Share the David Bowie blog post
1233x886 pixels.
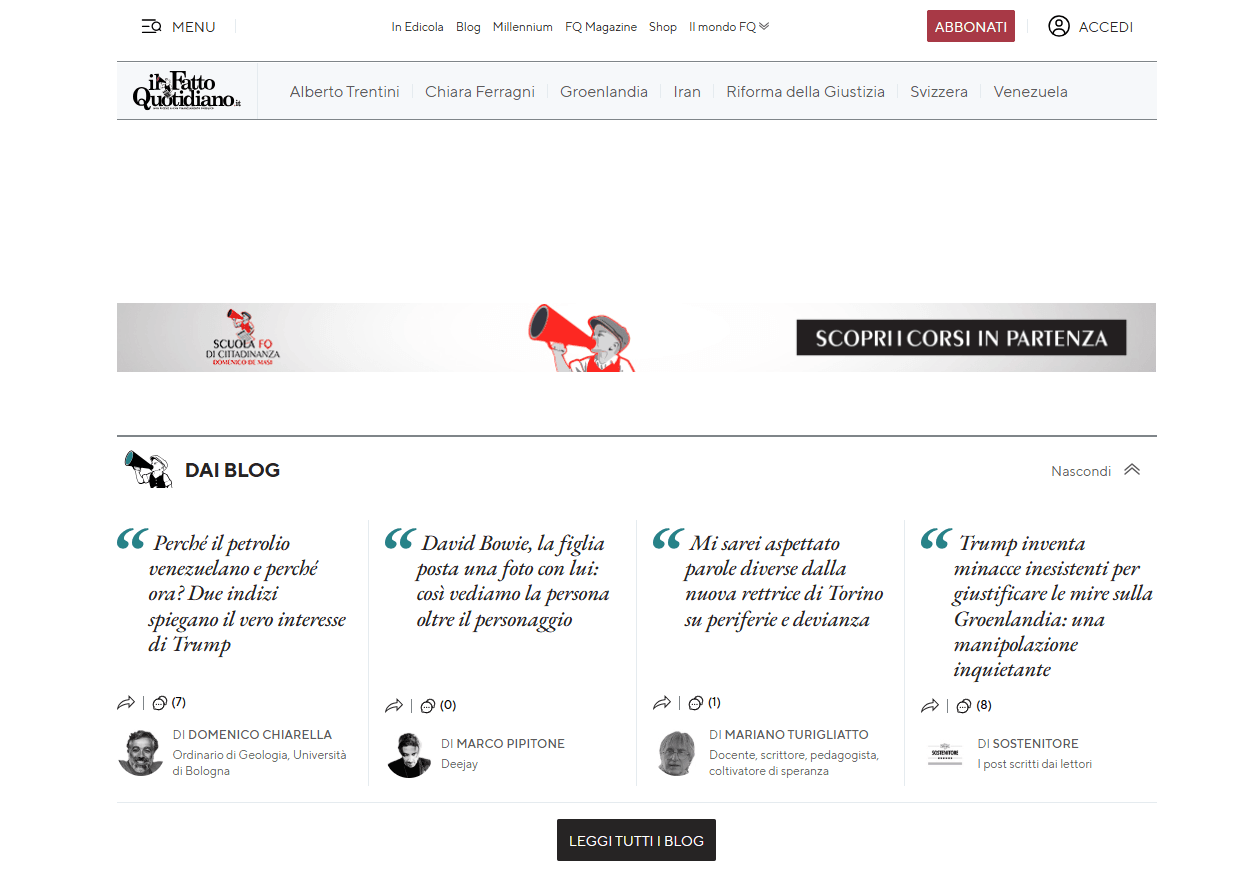[394, 706]
